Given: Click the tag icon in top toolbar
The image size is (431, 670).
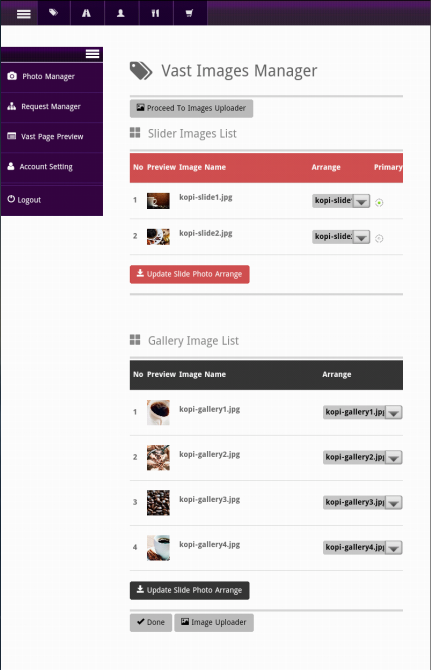Looking at the screenshot, I should [x=54, y=13].
